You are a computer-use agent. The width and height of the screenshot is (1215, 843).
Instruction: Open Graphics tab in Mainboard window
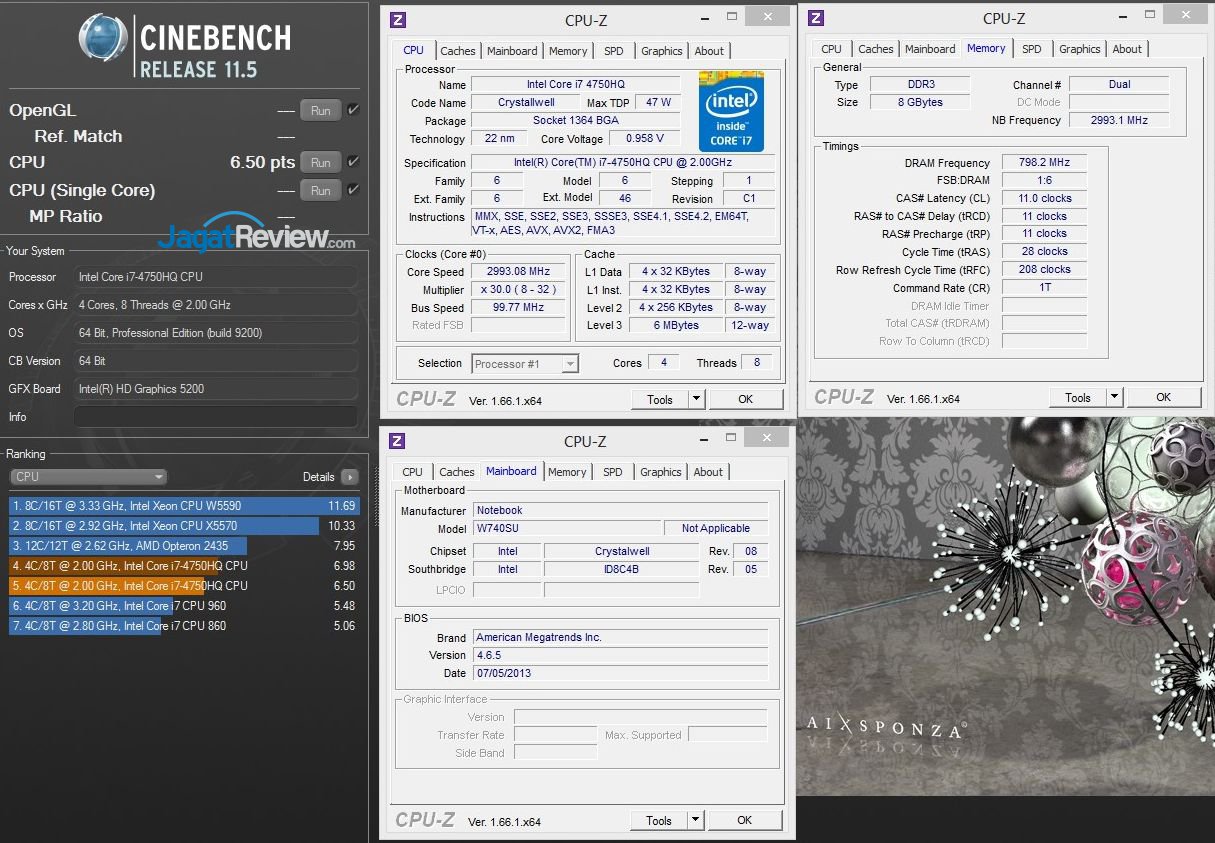click(x=660, y=472)
